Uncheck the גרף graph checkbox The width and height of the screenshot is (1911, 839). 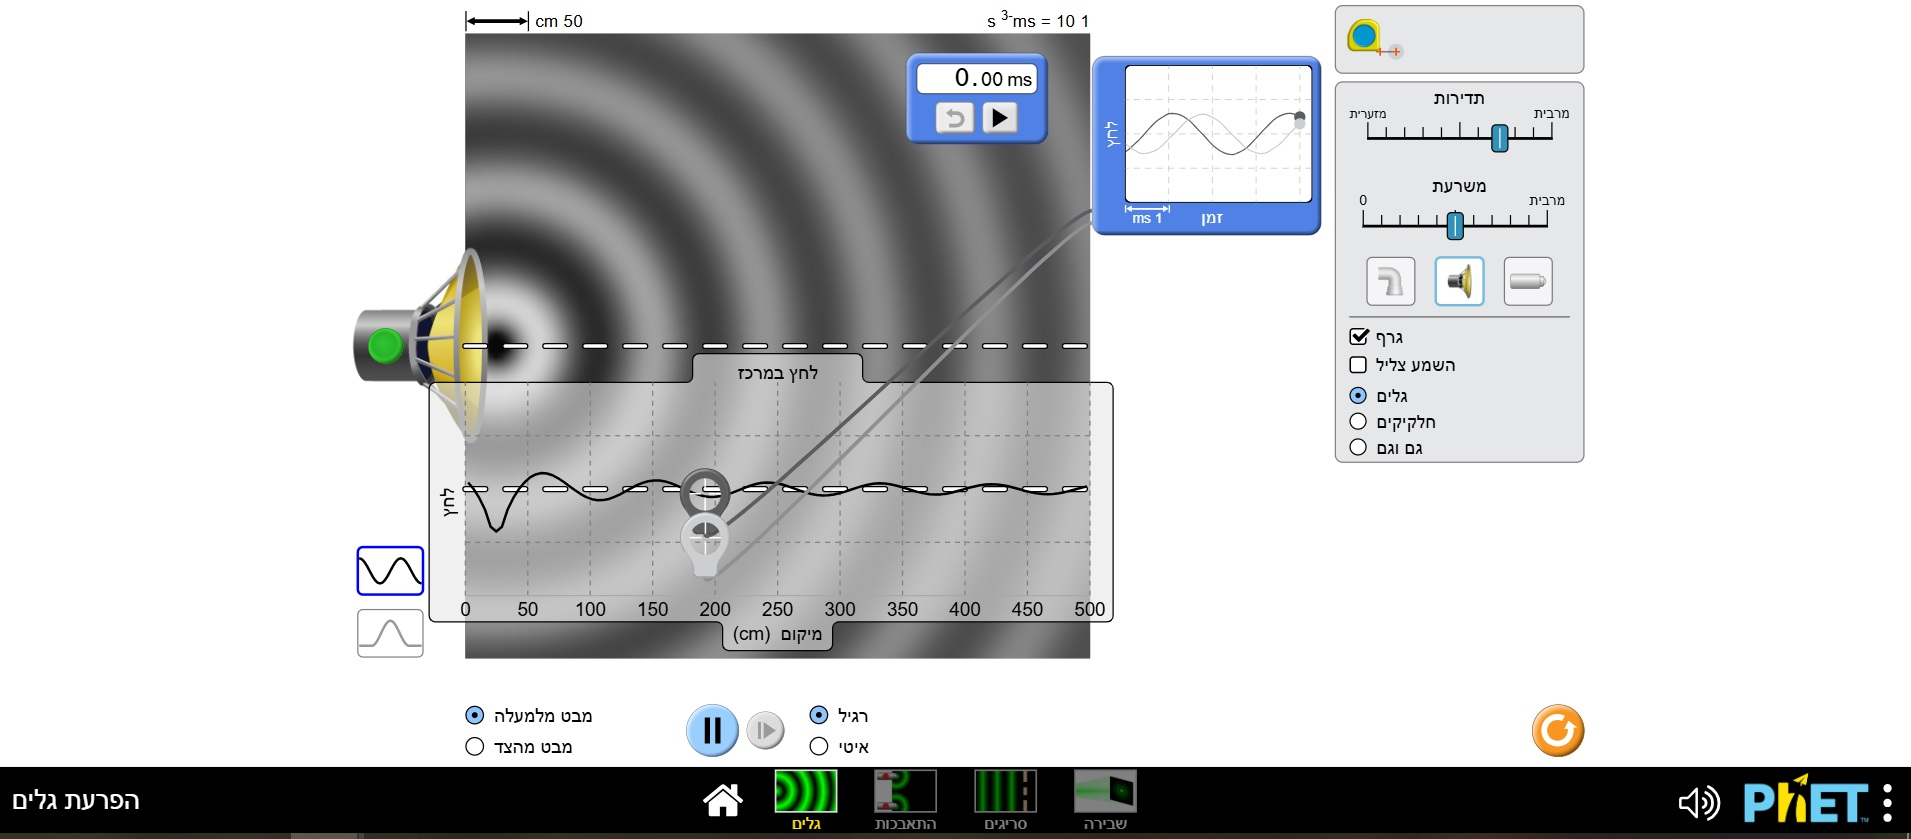[1359, 337]
